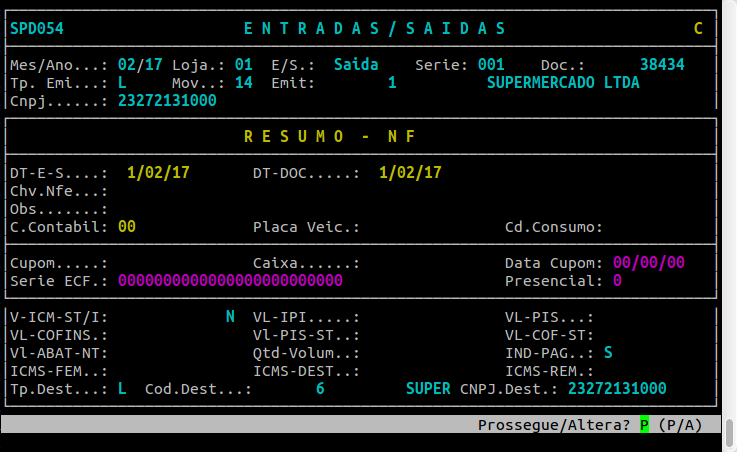Image resolution: width=737 pixels, height=452 pixels.
Task: Click the DT-E-S date 1/02/17
Action: pyautogui.click(x=158, y=173)
